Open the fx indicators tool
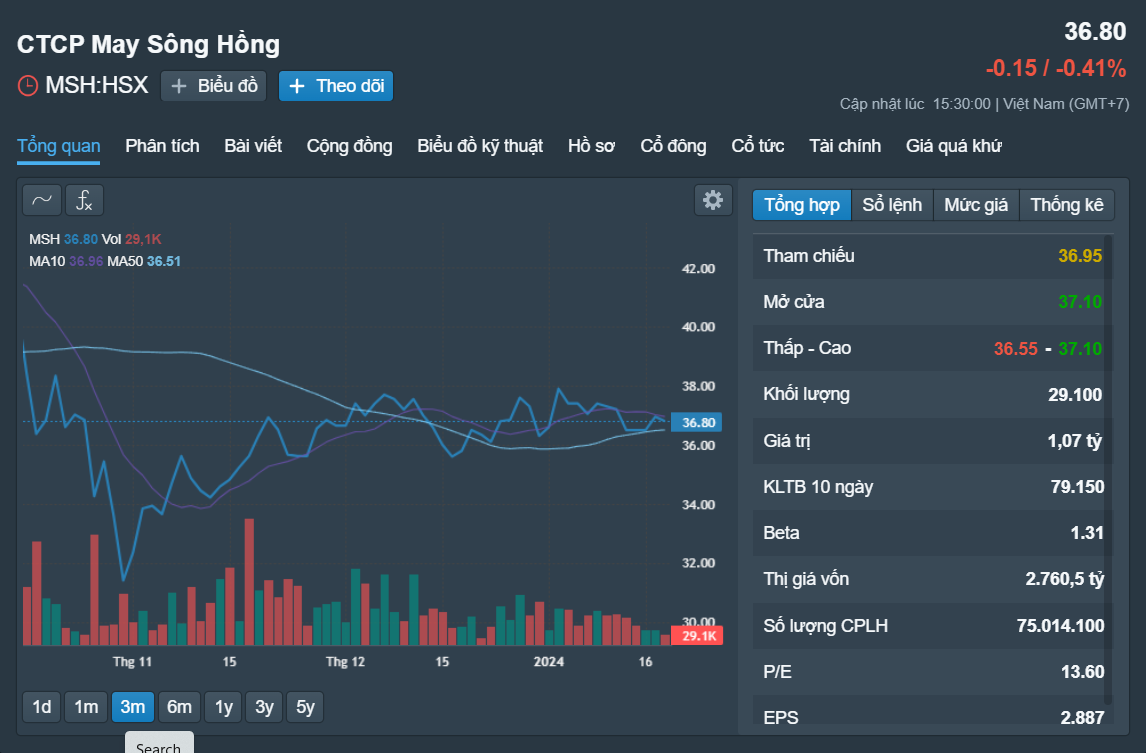 (x=85, y=200)
